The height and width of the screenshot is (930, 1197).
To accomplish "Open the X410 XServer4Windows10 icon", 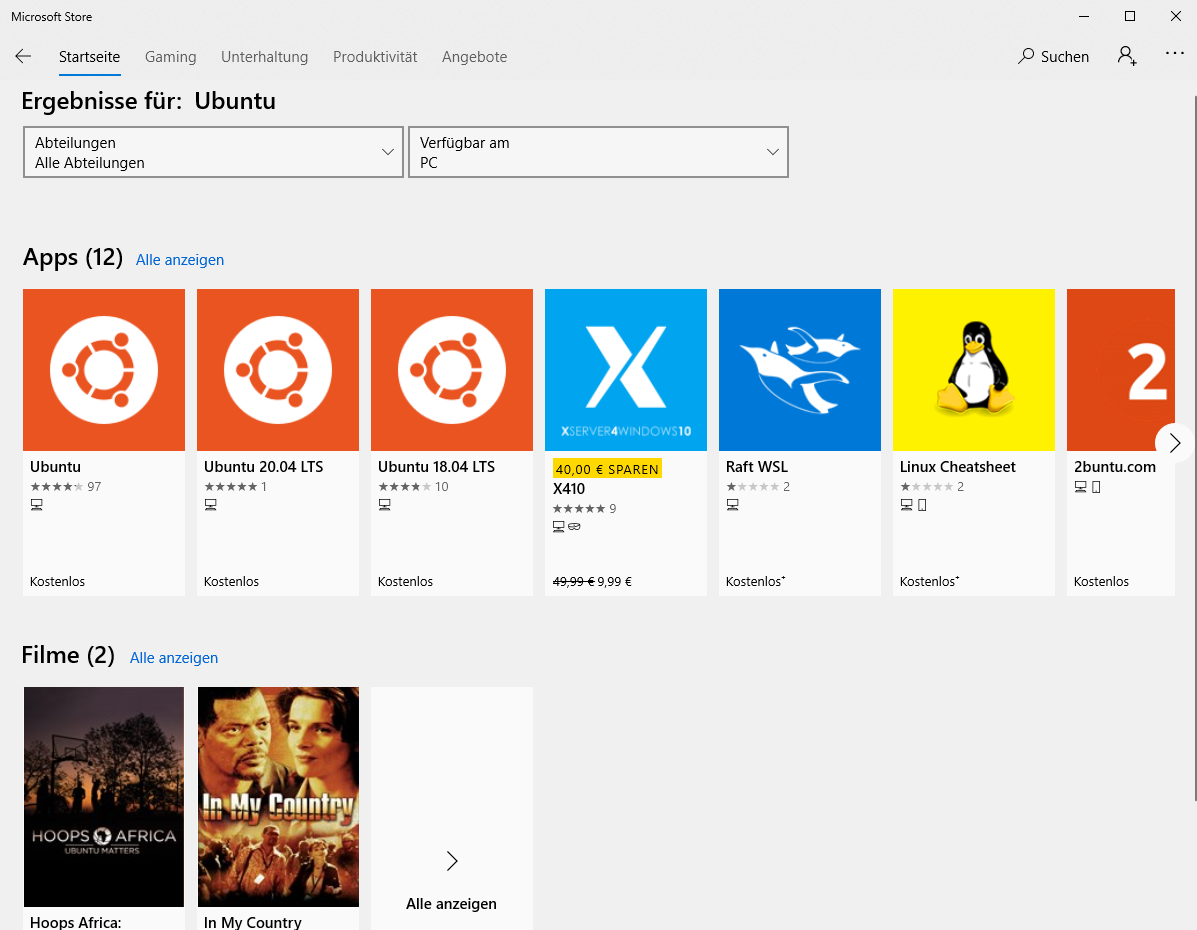I will pos(626,370).
